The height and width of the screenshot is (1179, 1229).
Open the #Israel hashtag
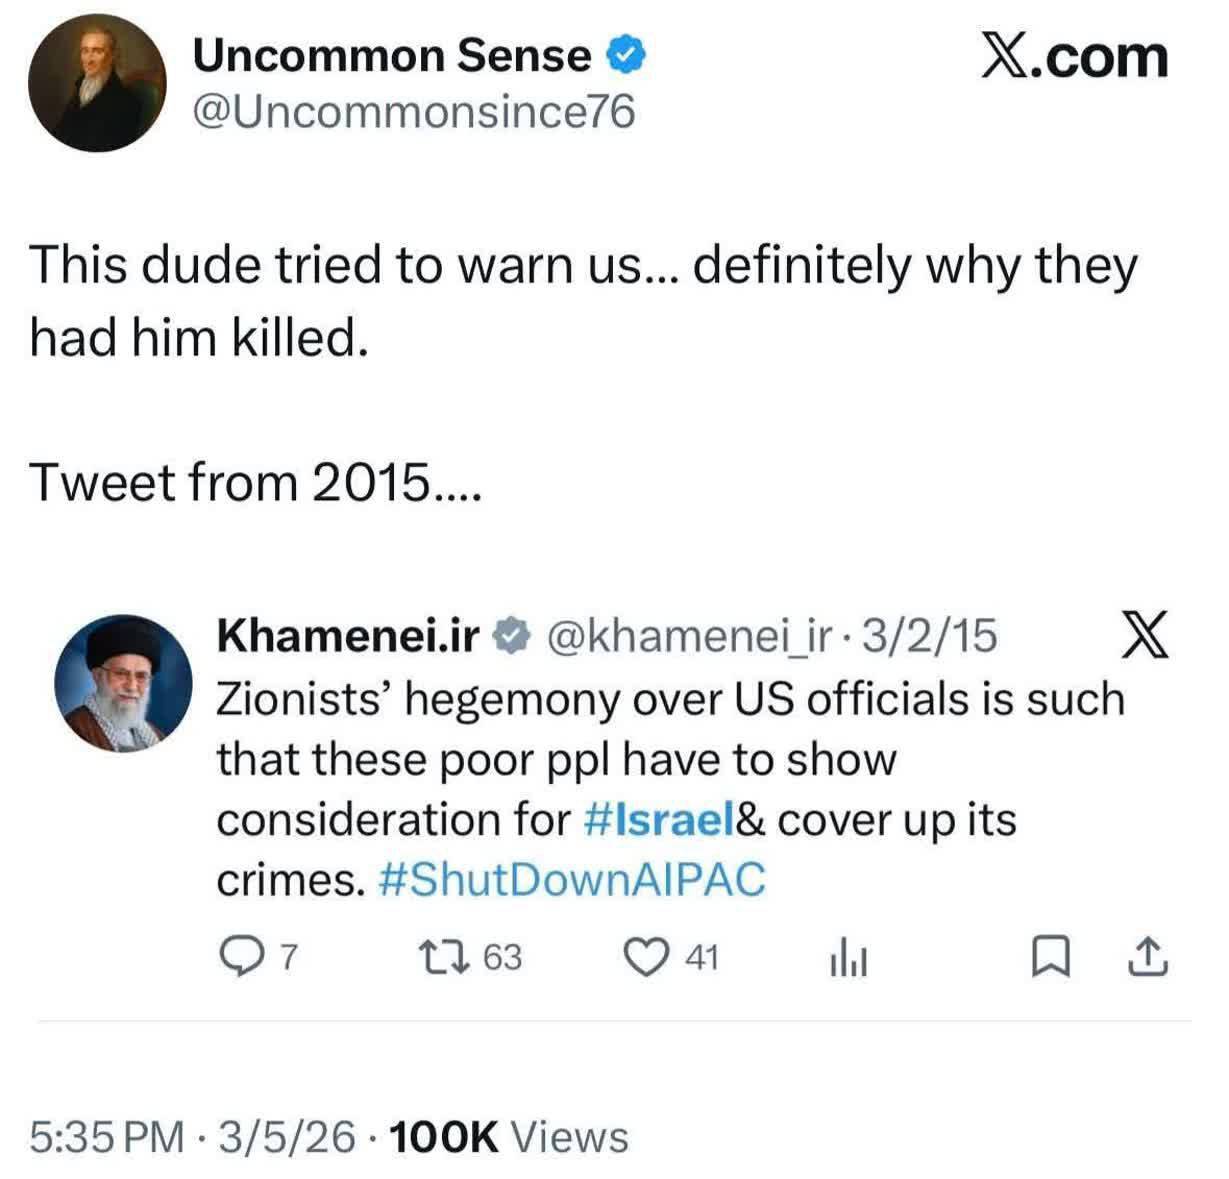point(658,821)
